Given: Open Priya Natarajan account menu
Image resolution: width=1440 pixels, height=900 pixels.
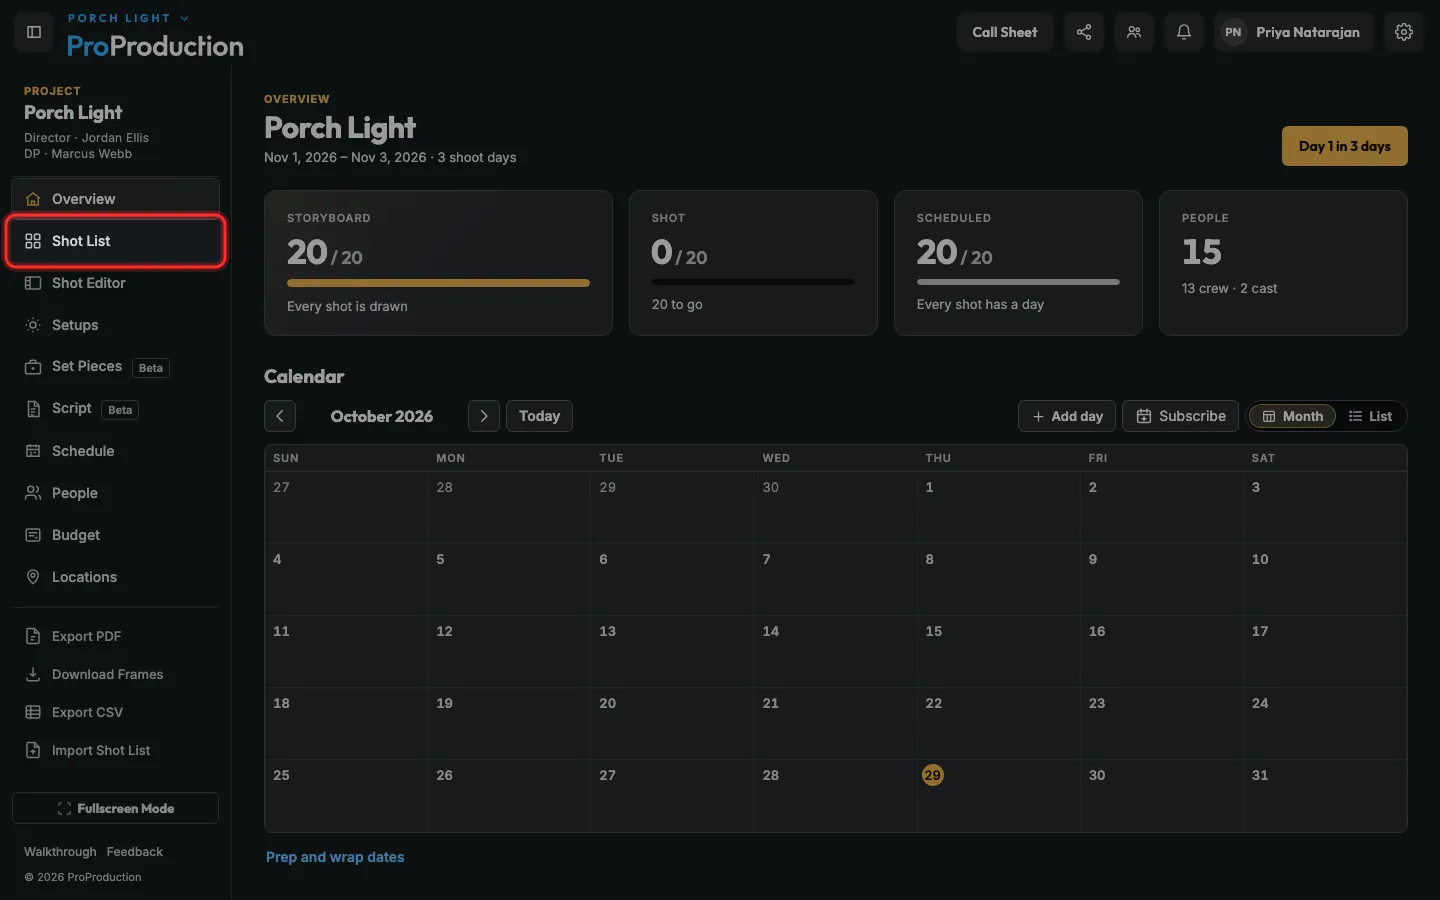Looking at the screenshot, I should click(1294, 32).
